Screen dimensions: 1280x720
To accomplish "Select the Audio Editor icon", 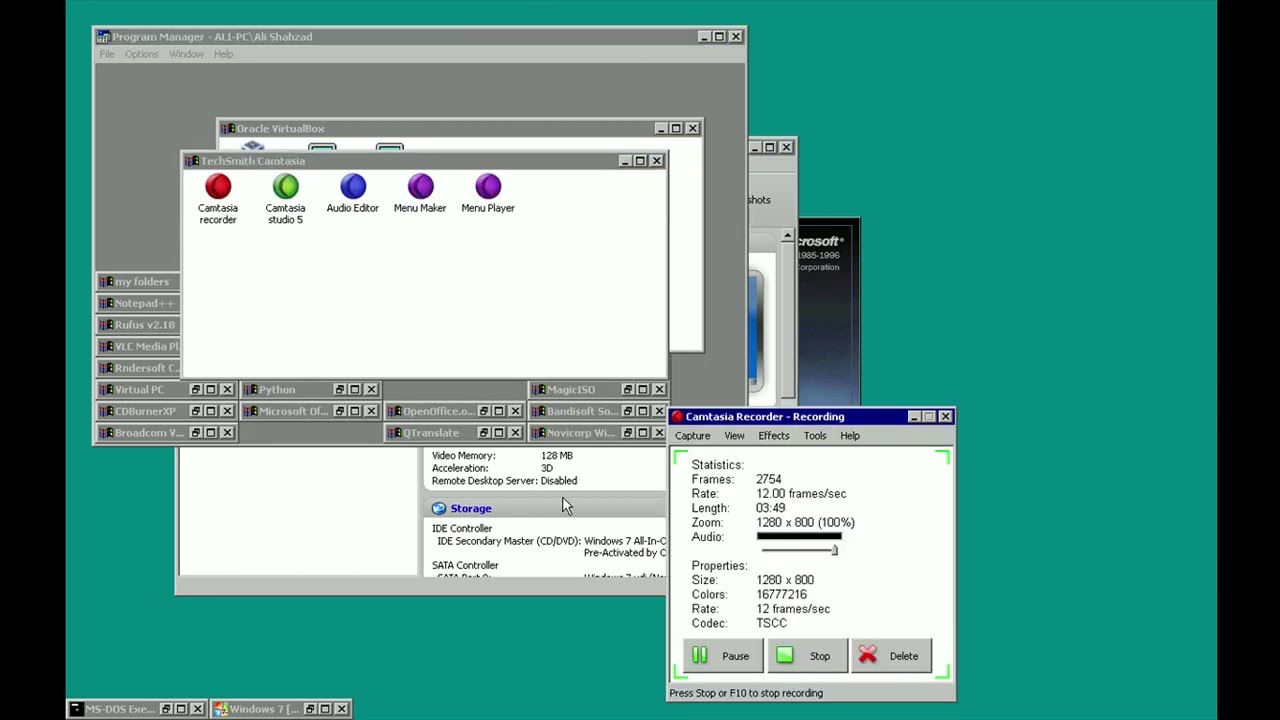I will 353,194.
